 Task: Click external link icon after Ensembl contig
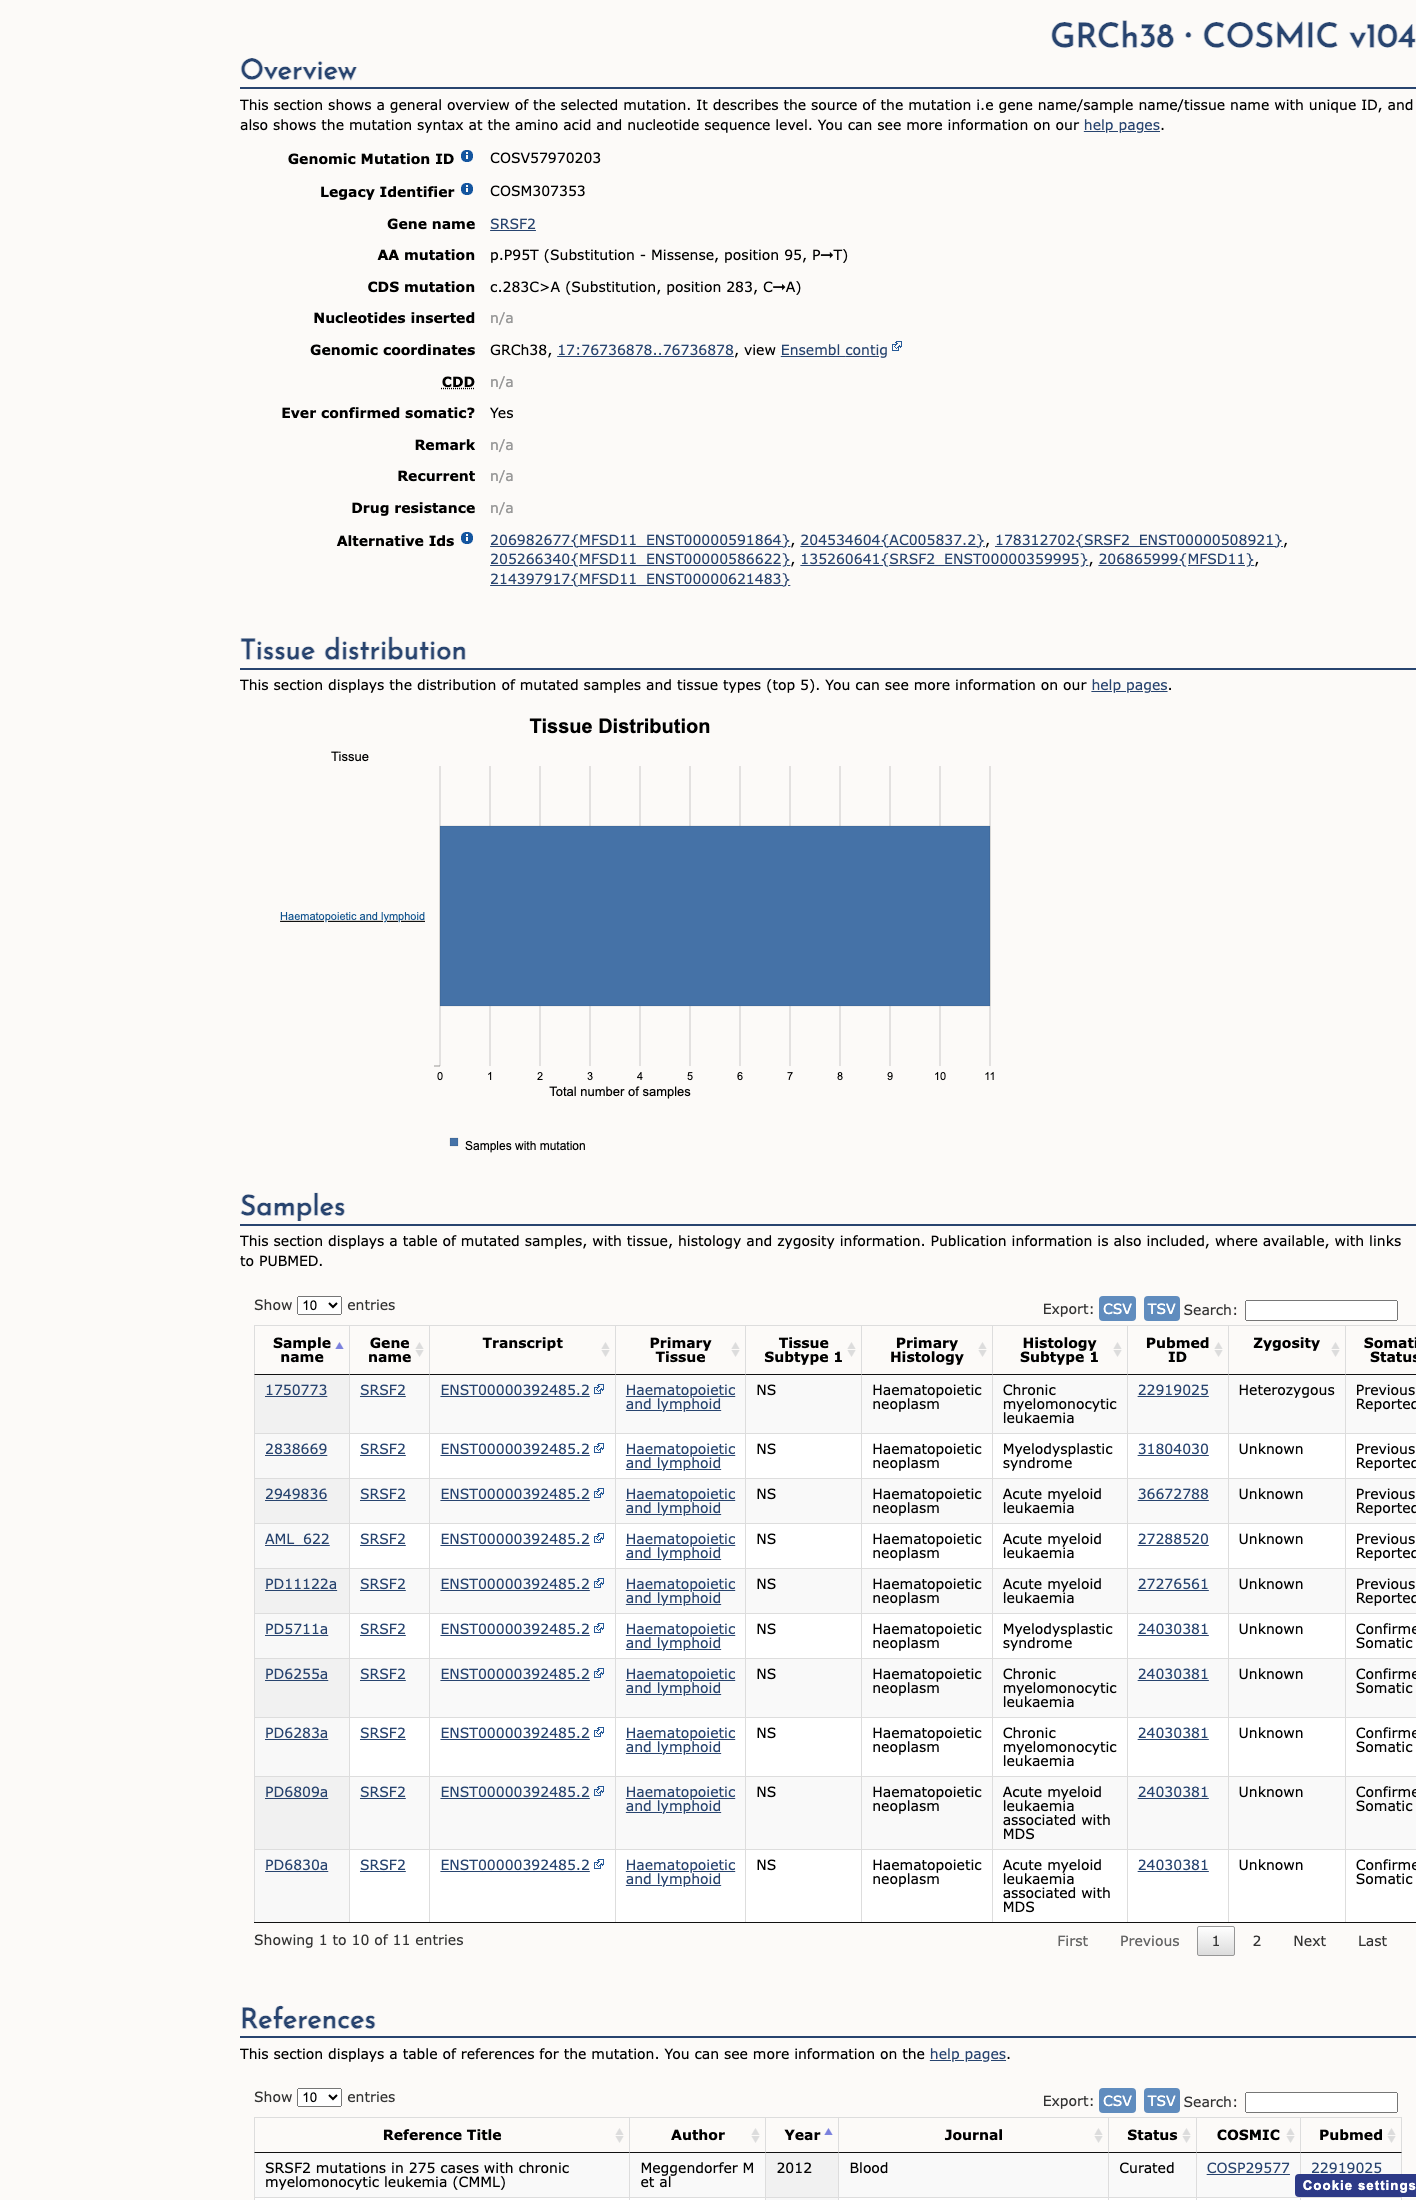click(x=897, y=347)
